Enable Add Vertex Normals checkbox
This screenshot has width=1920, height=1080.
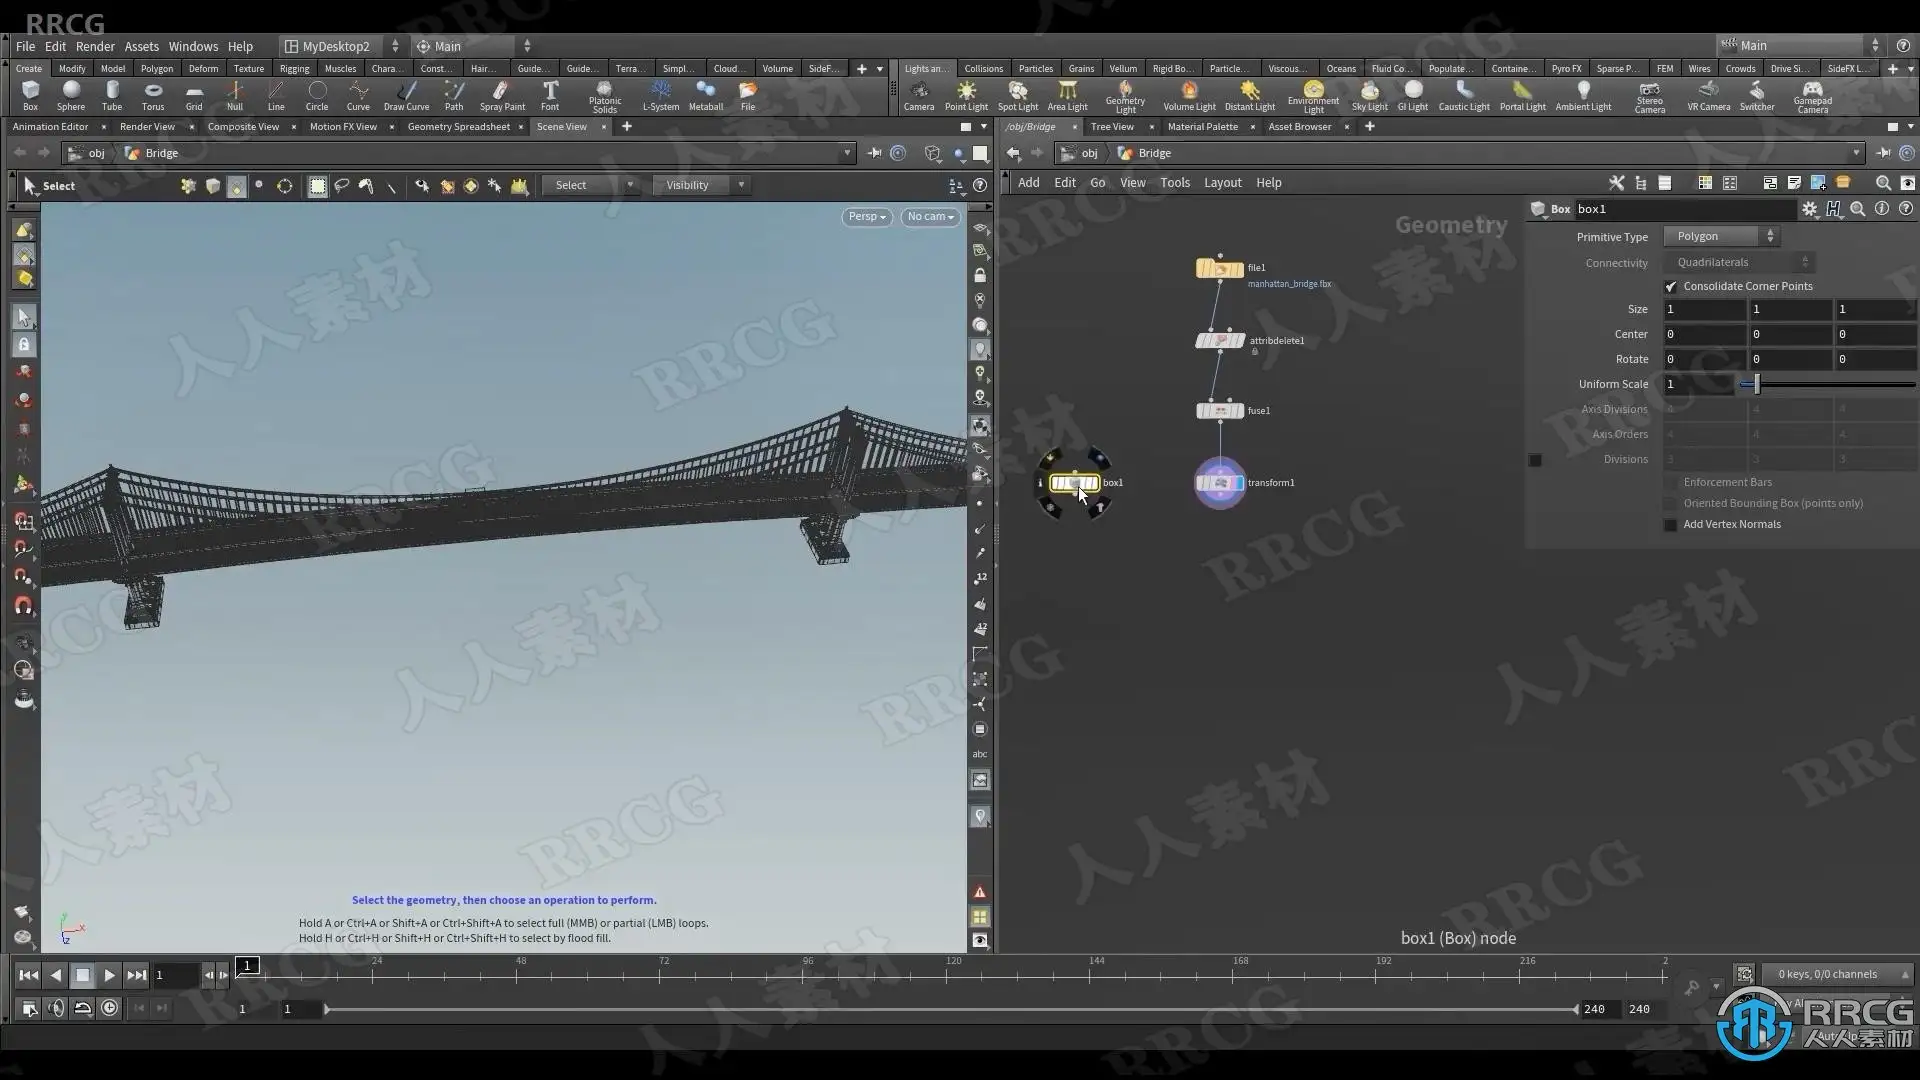[1670, 525]
